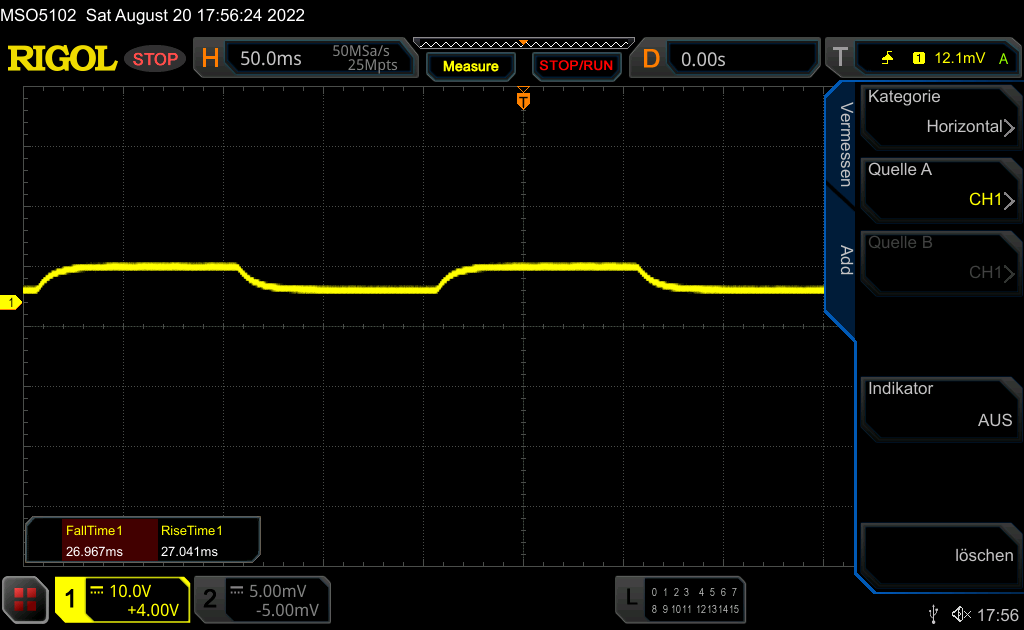
Task: Toggle the muted speaker icon
Action: 961,614
